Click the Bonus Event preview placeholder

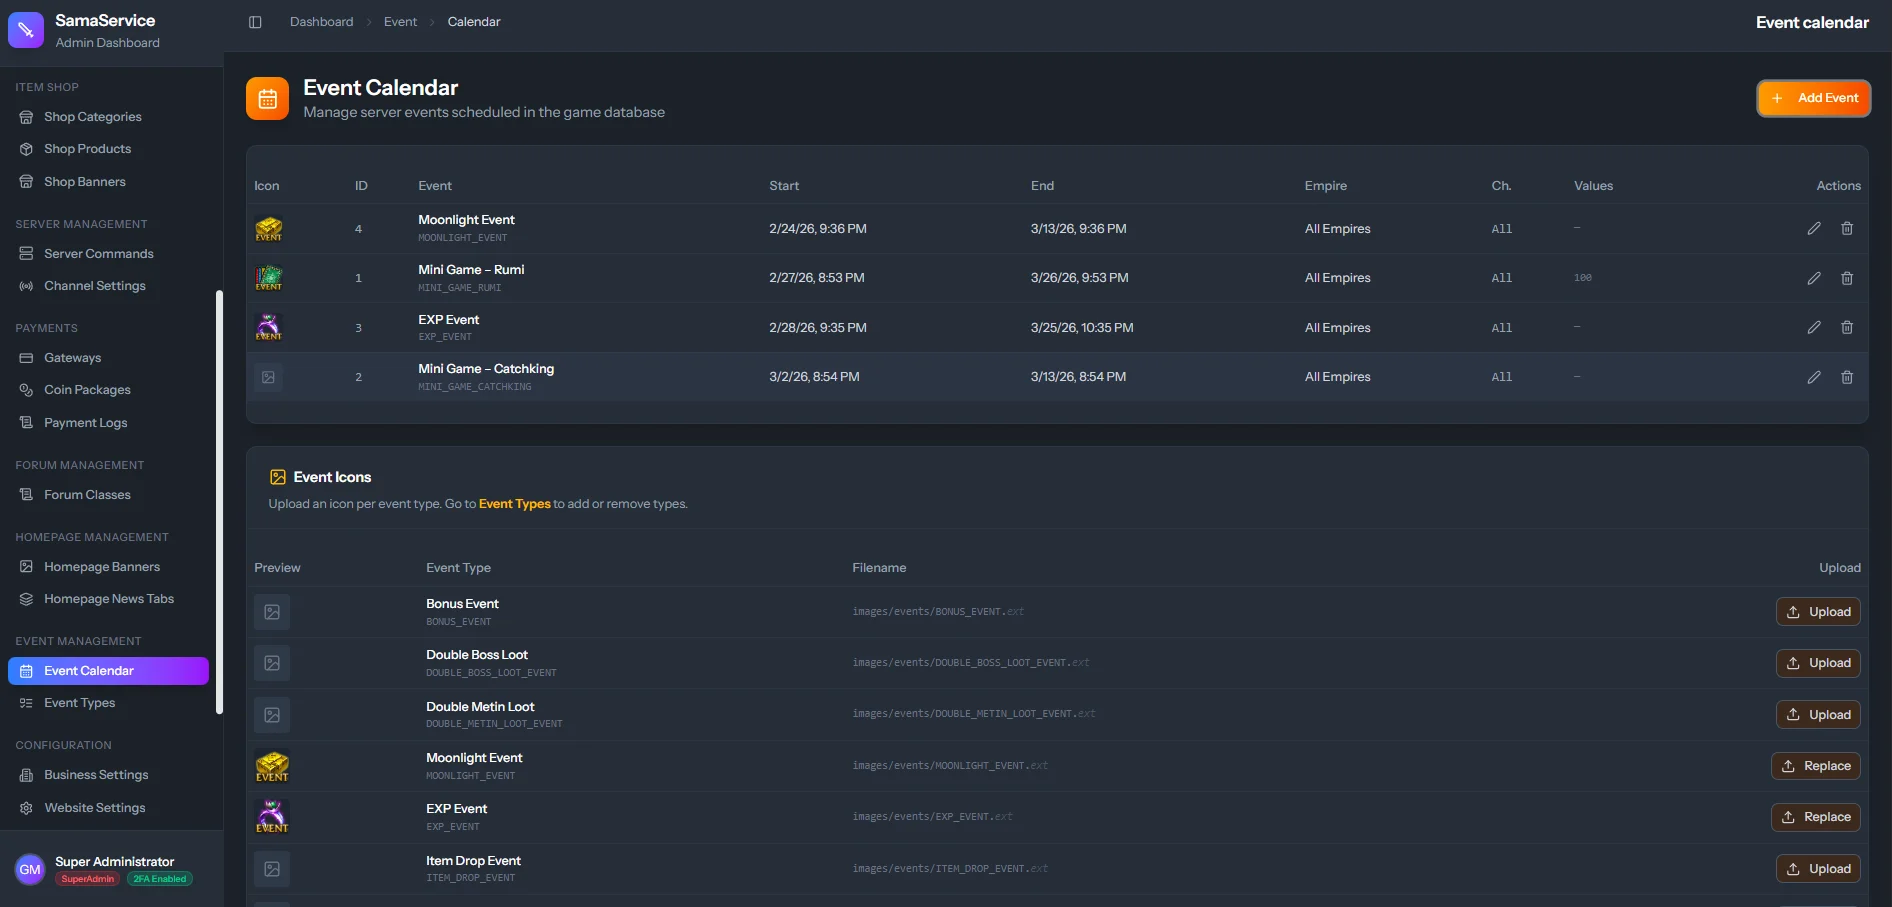(272, 612)
